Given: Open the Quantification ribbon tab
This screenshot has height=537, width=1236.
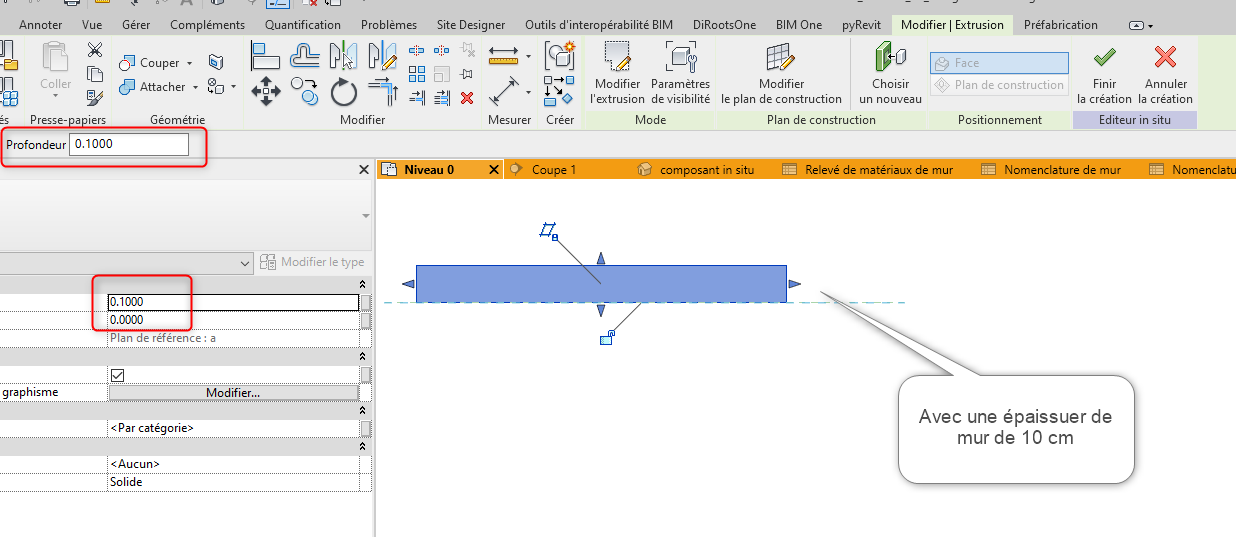Looking at the screenshot, I should click(x=302, y=25).
